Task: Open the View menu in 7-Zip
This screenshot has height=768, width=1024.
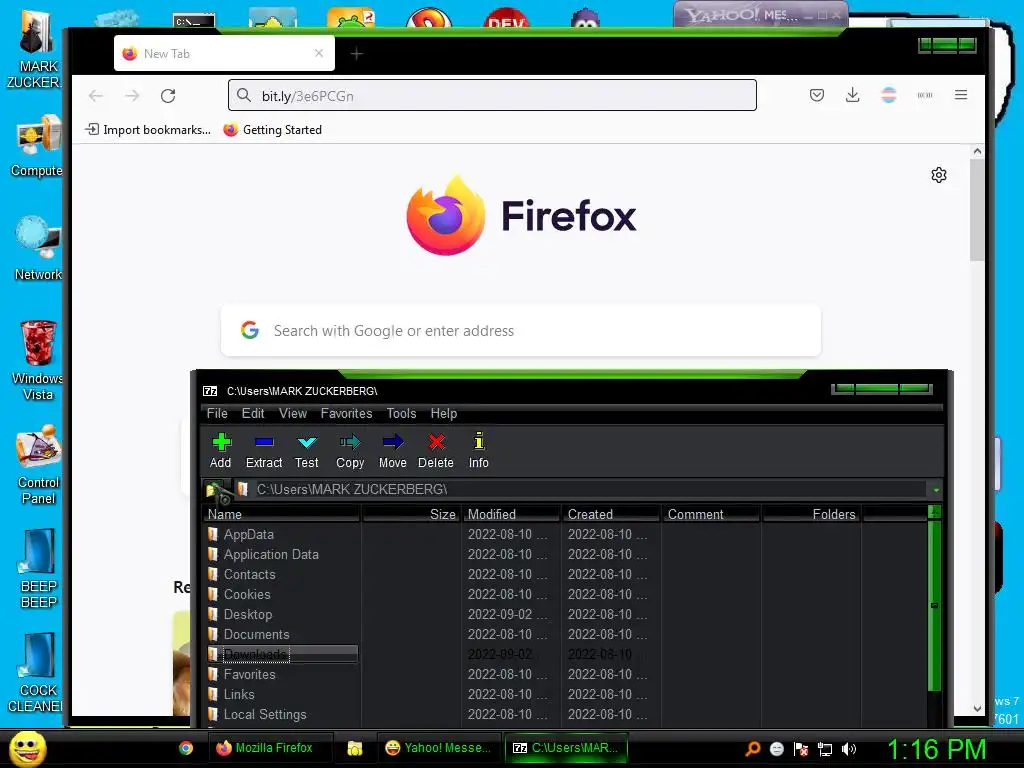Action: coord(293,413)
